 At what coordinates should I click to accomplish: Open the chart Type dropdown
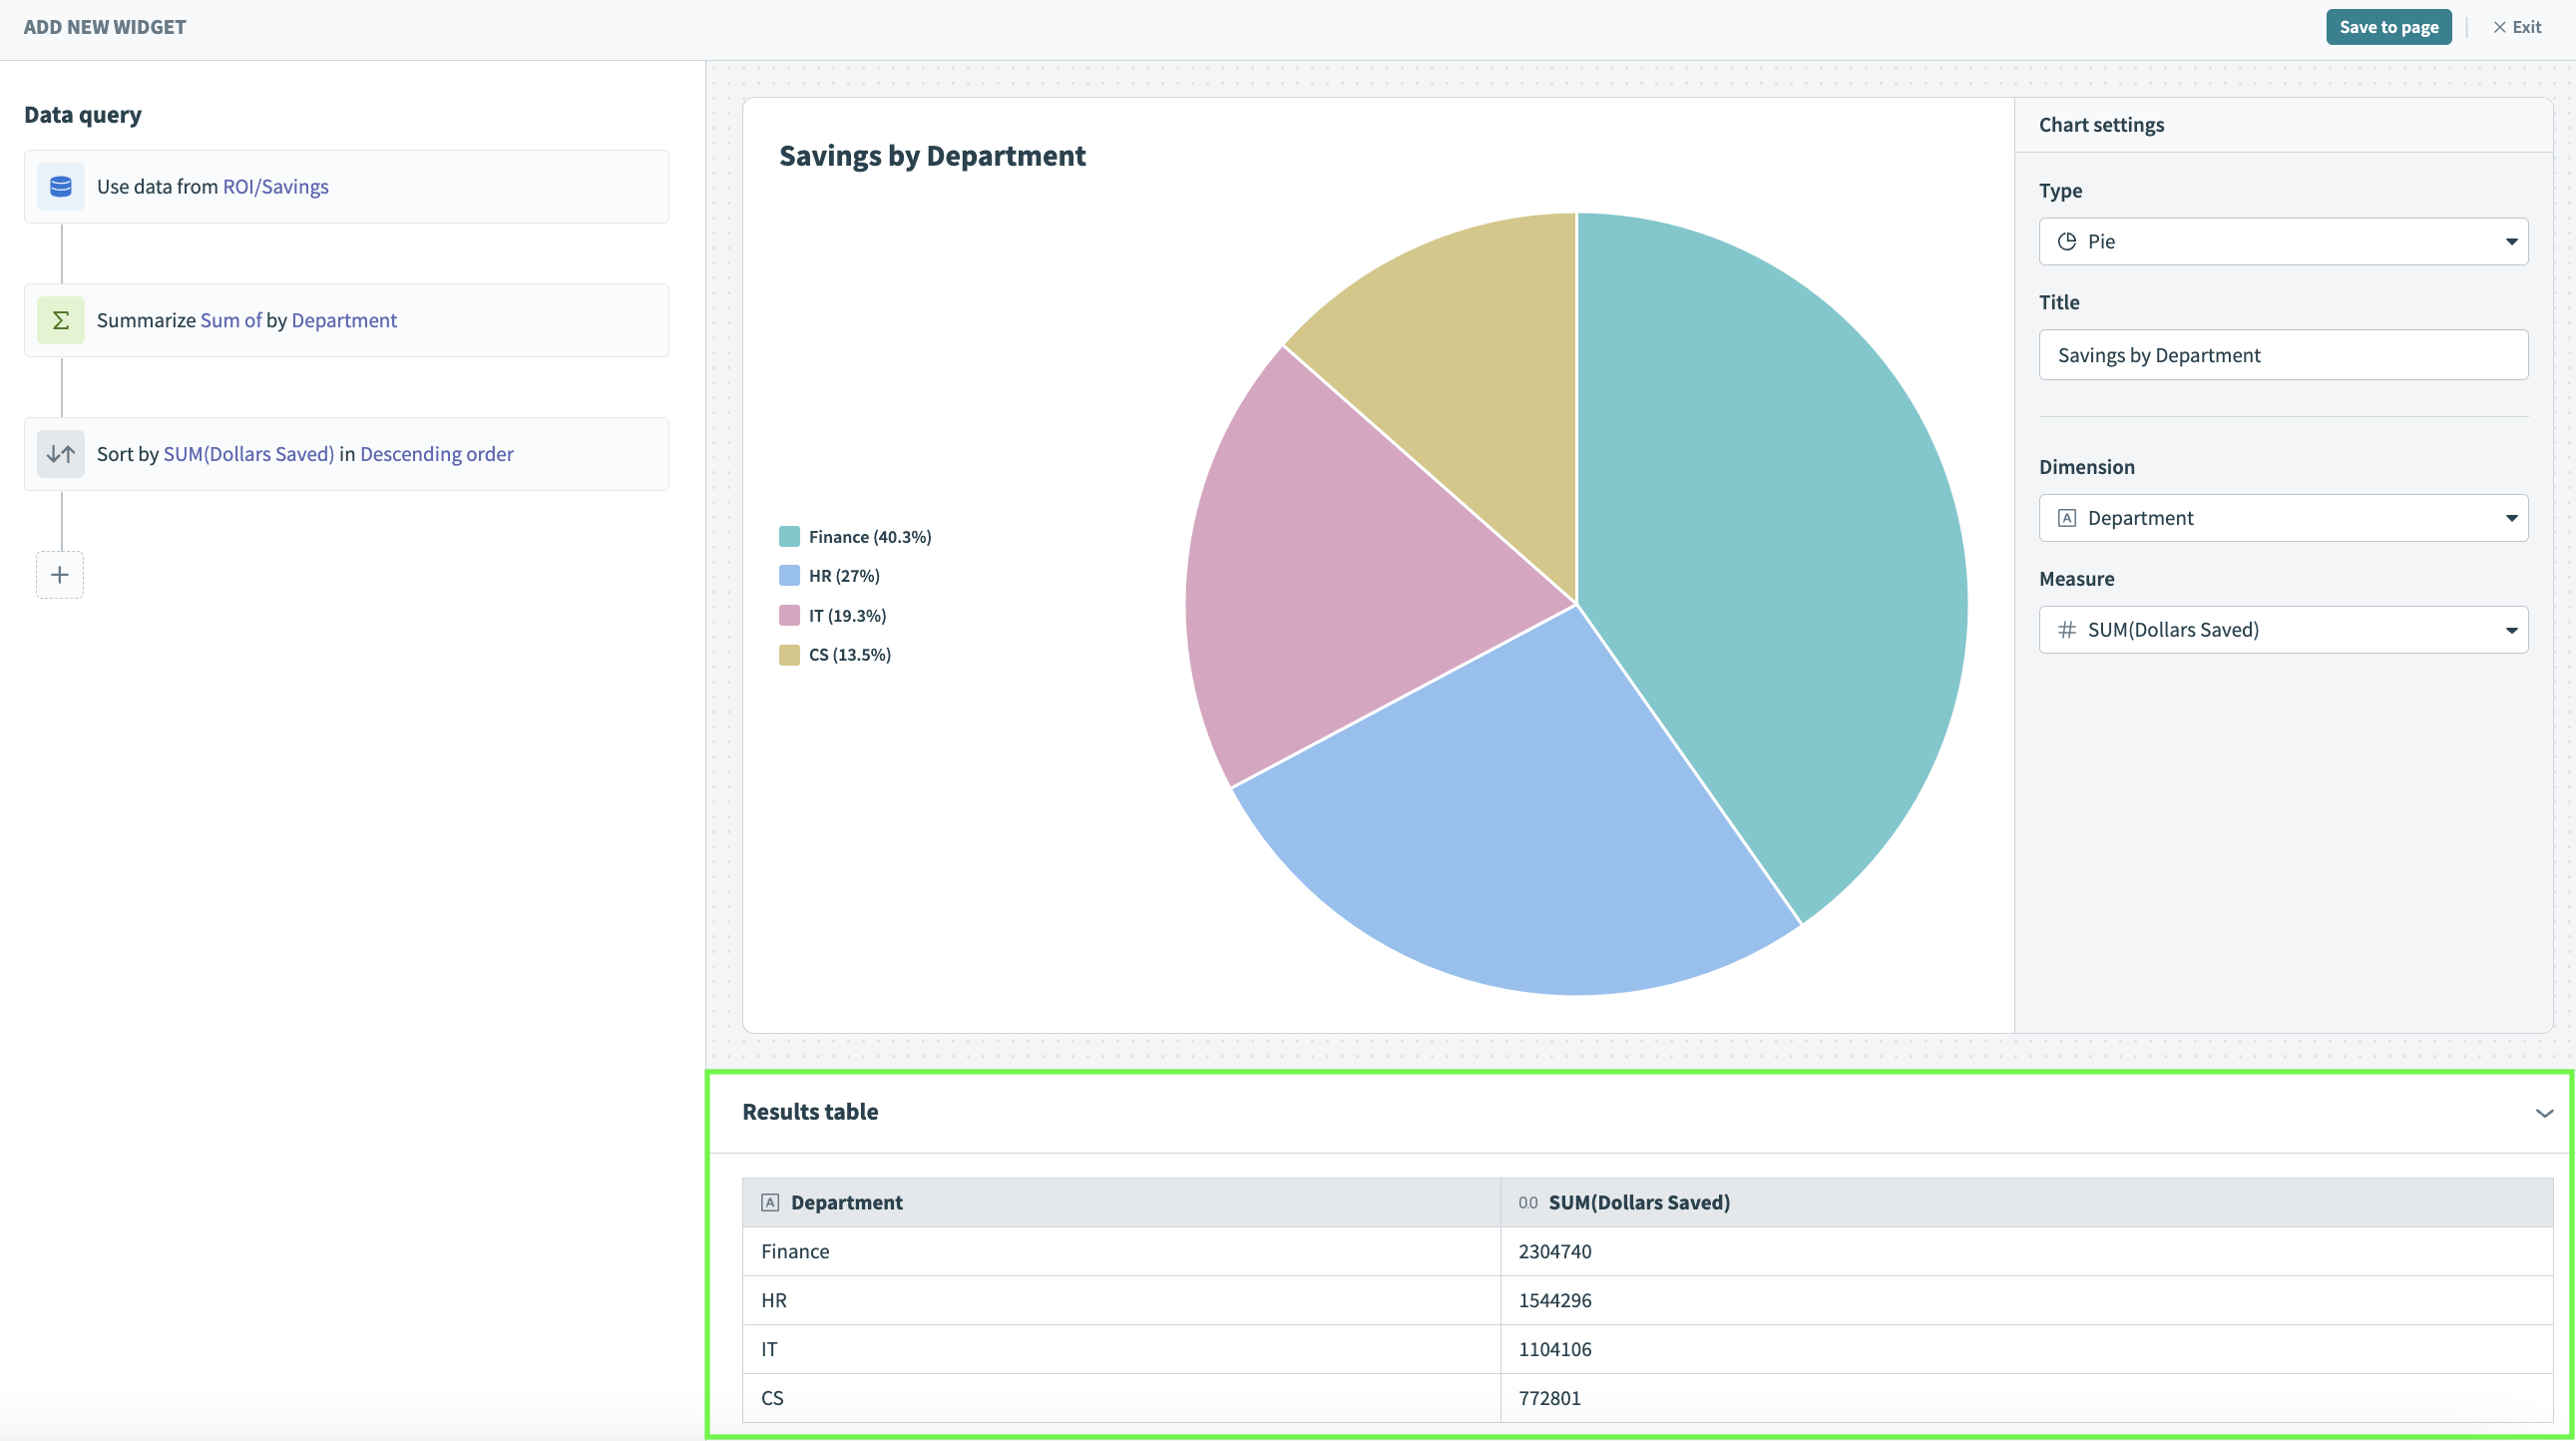pyautogui.click(x=2283, y=242)
